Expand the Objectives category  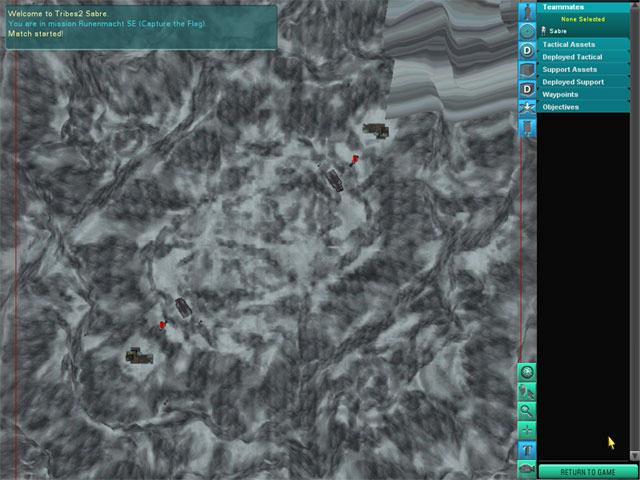click(584, 107)
